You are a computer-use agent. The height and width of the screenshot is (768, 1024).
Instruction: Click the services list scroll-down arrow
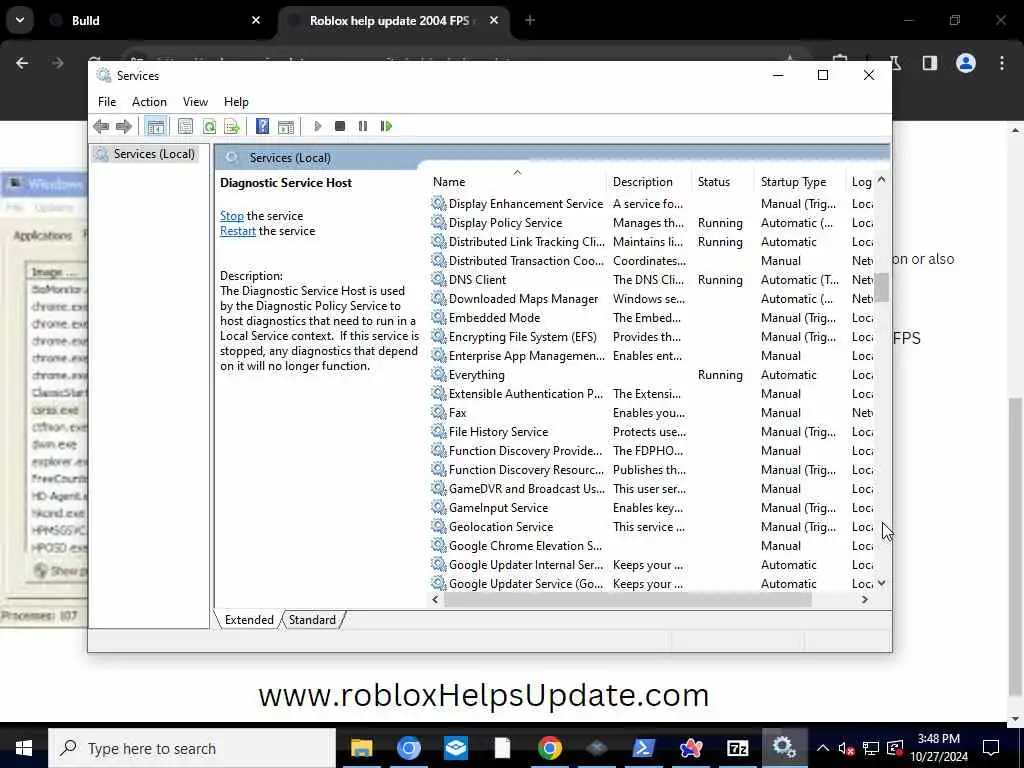[882, 583]
